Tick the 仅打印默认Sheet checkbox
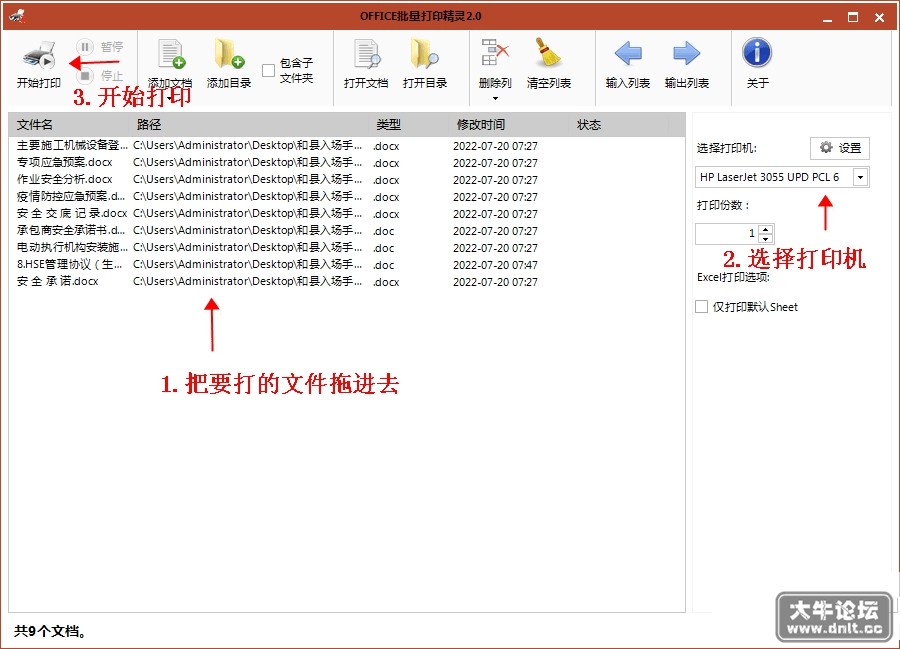The width and height of the screenshot is (900, 649). coord(701,306)
